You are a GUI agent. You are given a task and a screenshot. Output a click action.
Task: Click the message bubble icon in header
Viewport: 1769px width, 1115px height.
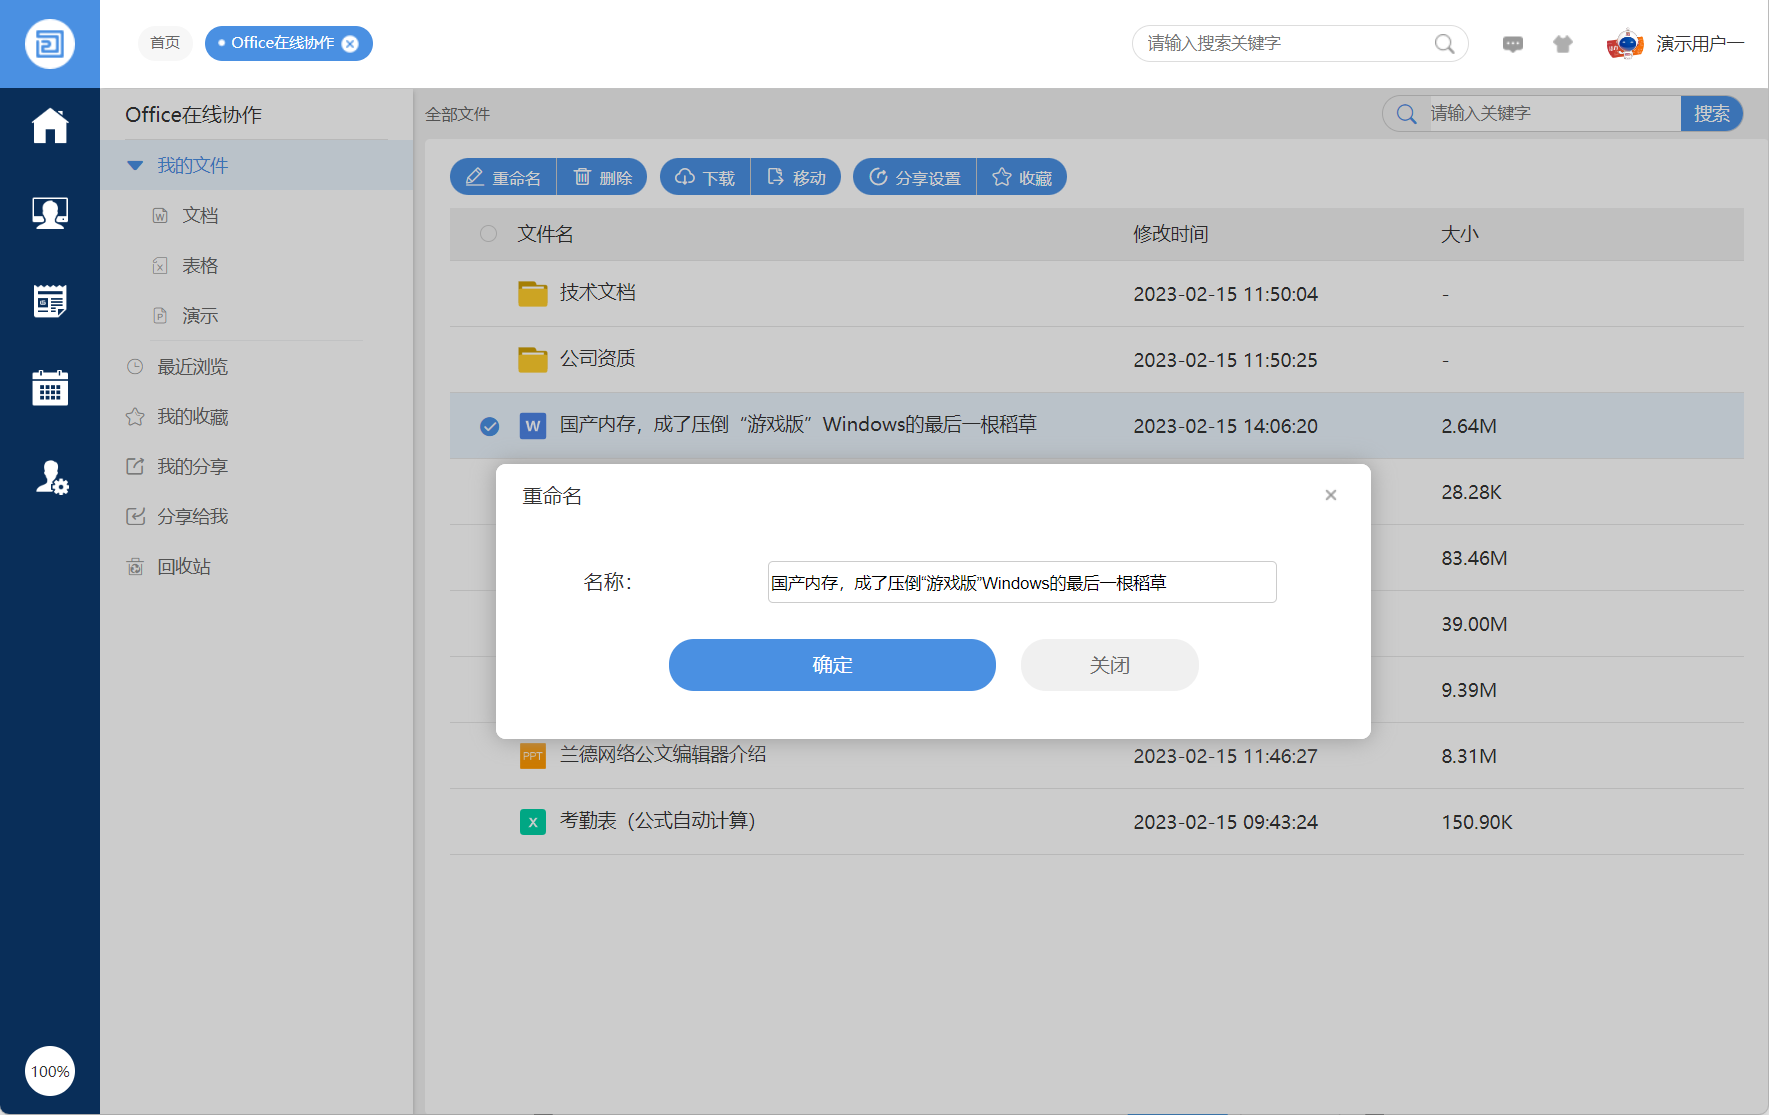tap(1512, 44)
